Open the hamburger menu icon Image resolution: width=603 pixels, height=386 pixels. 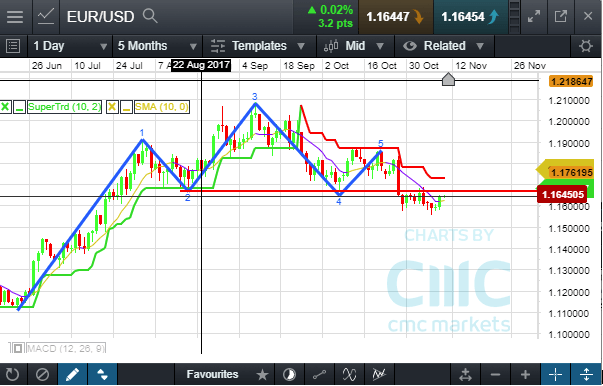[15, 17]
